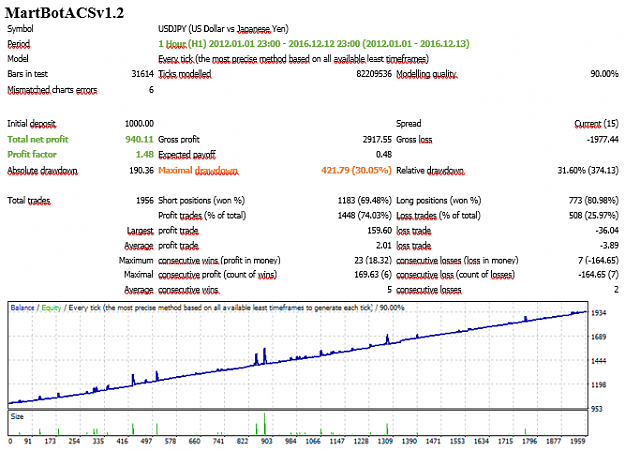This screenshot has width=625, height=451.
Task: Click consecutive wins value 23 (18.32)
Action: pyautogui.click(x=373, y=260)
